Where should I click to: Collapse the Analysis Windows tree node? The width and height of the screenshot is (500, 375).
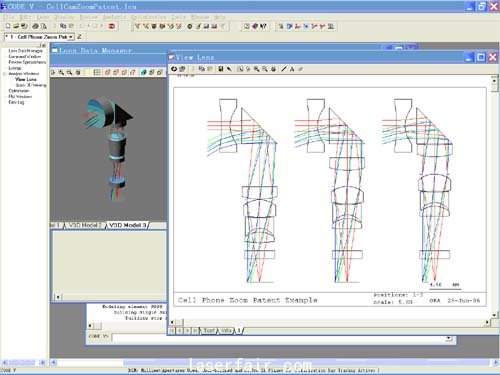point(5,74)
